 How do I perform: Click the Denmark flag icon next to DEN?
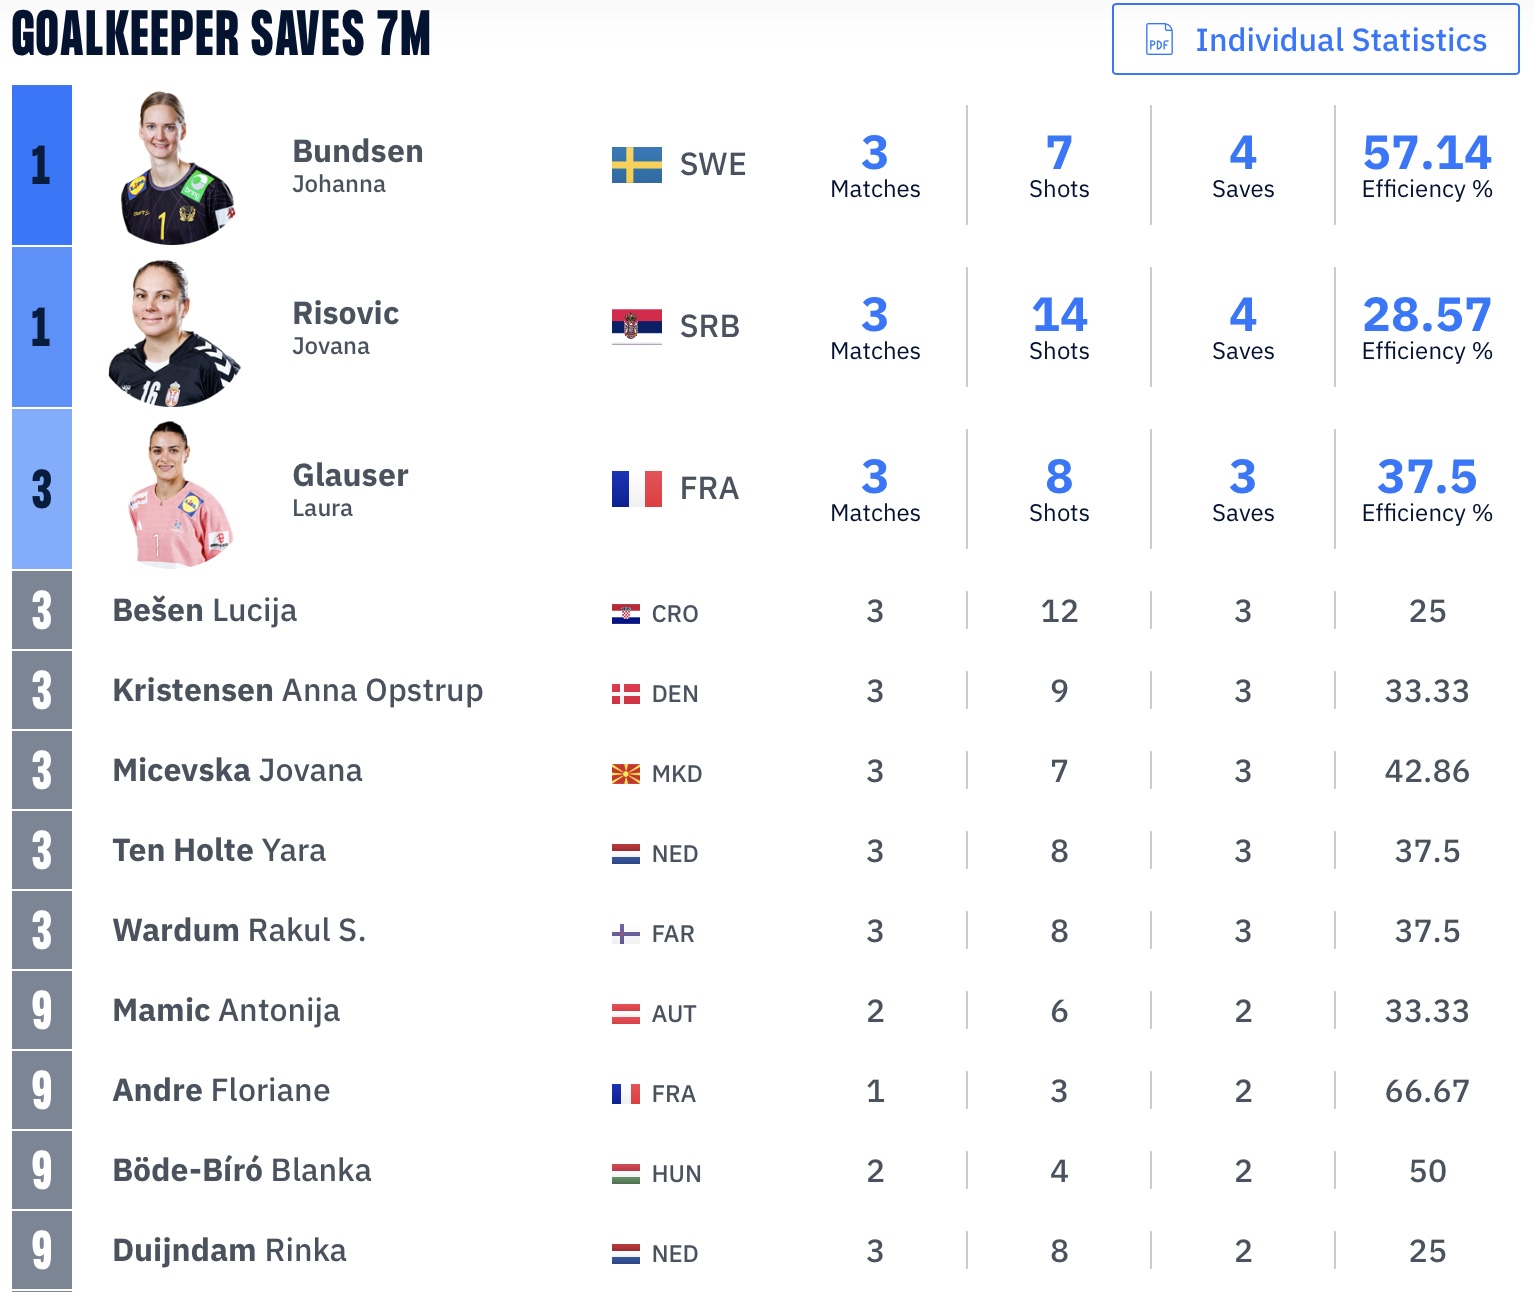point(626,693)
